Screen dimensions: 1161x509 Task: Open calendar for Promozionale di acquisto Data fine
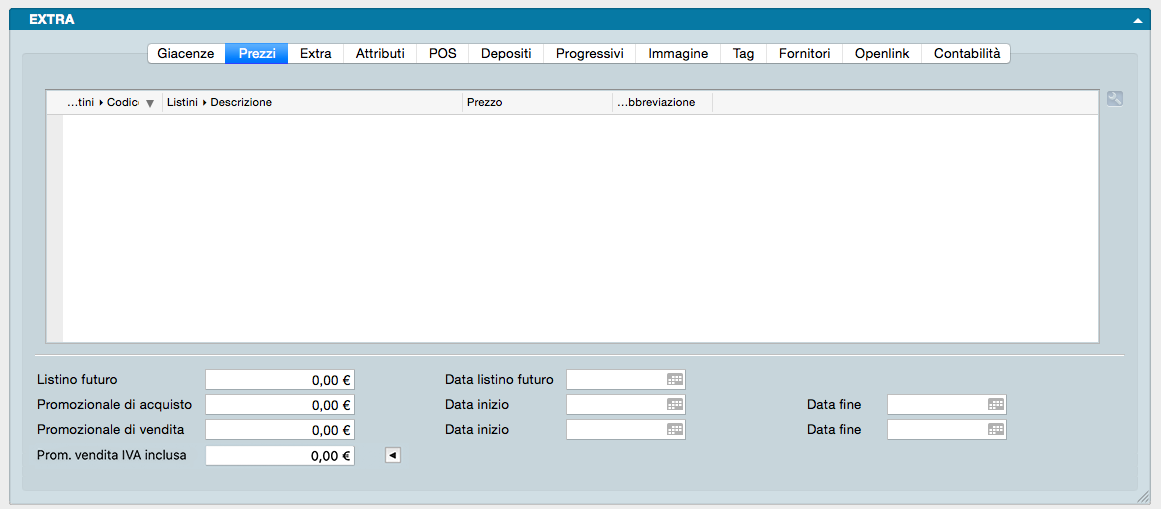[996, 405]
